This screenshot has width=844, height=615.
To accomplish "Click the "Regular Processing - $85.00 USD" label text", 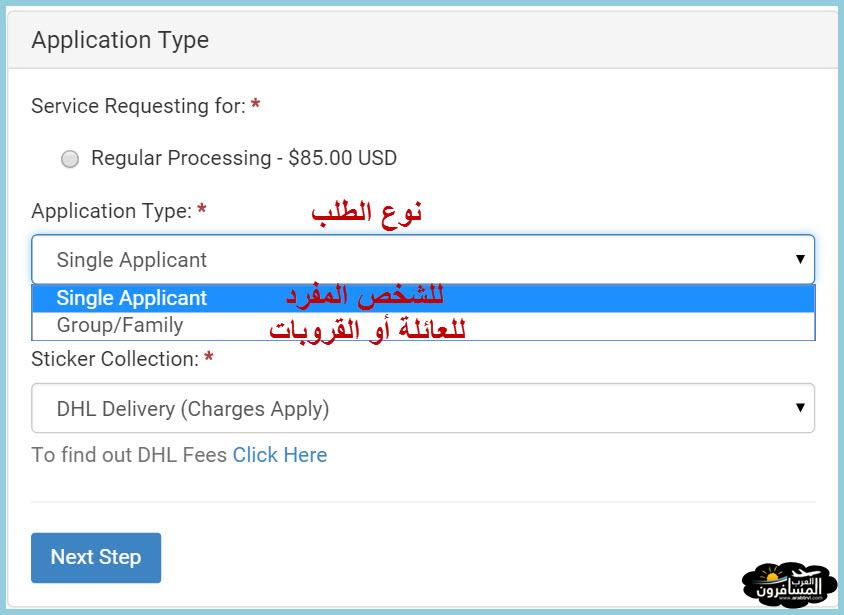I will 244,158.
